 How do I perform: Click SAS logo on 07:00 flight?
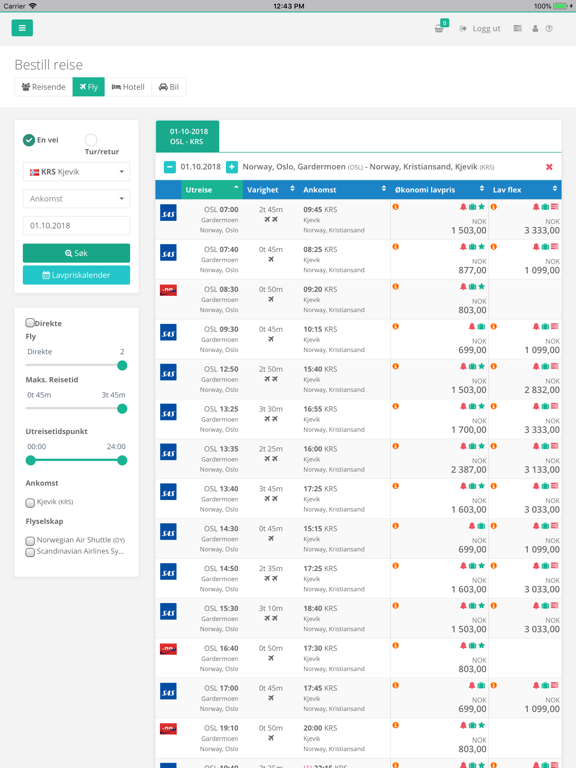pos(168,213)
